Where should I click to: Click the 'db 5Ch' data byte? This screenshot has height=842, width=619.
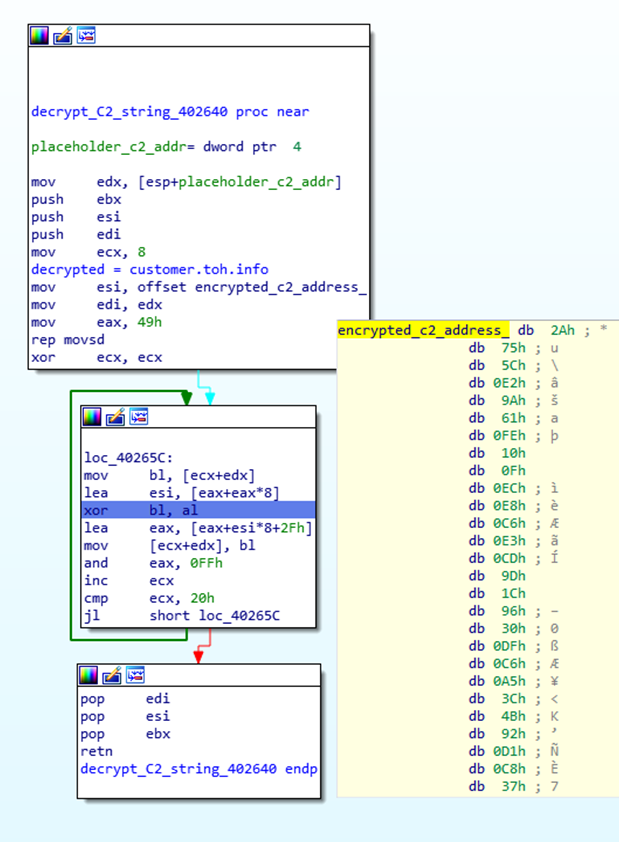[x=513, y=365]
